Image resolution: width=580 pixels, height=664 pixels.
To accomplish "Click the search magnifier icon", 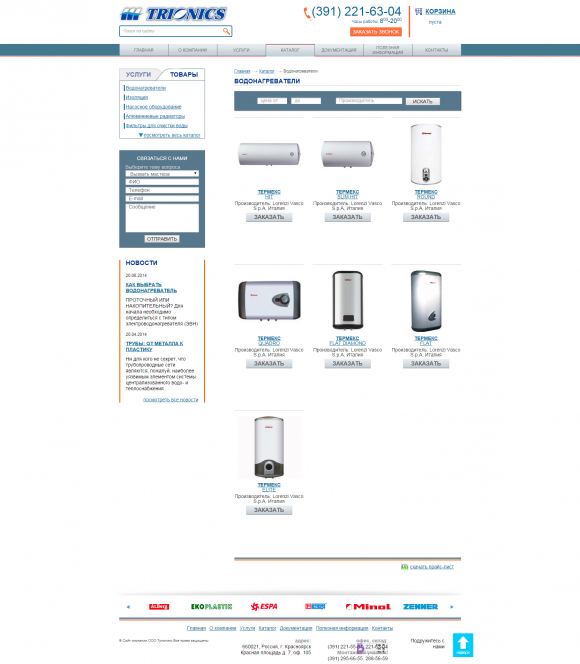I will click(226, 31).
